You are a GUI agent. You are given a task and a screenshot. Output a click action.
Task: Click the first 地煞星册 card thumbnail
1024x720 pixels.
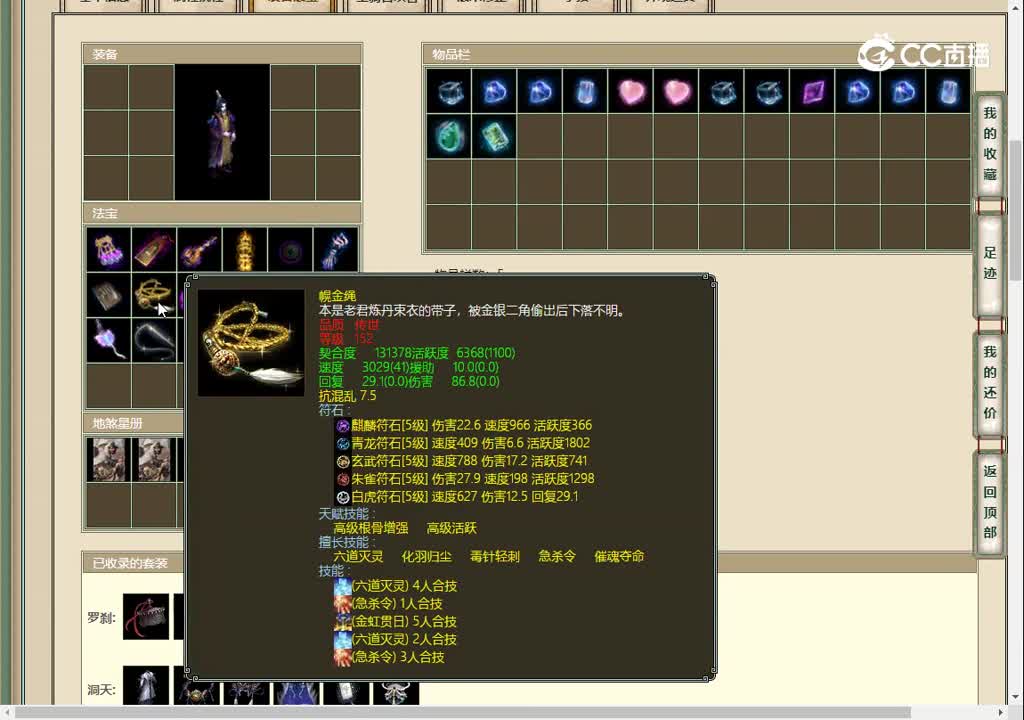point(108,460)
